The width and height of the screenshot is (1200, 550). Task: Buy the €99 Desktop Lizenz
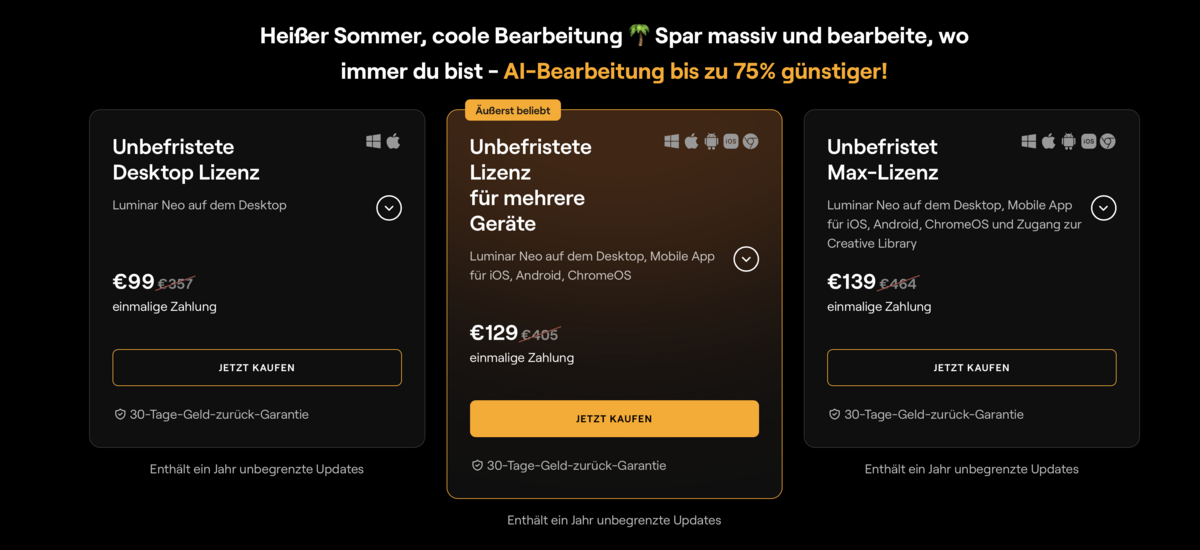point(257,368)
